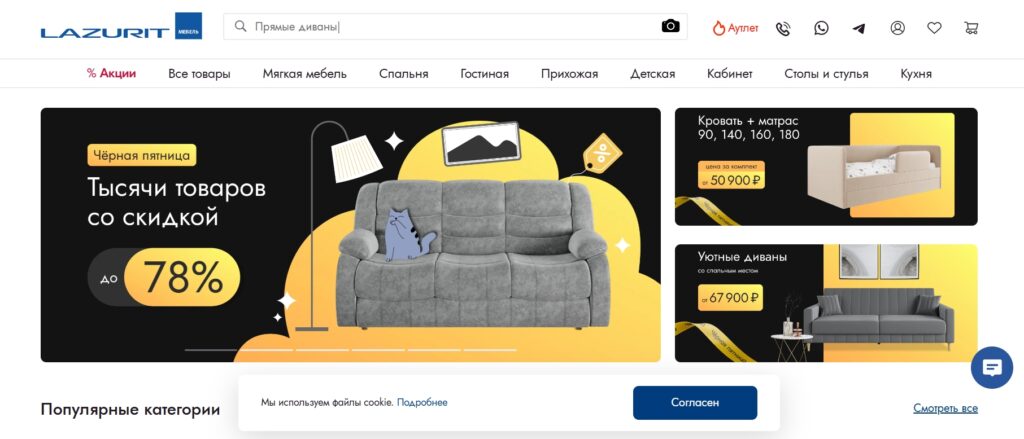This screenshot has width=1024, height=439.
Task: Open the shopping cart icon
Action: point(971,28)
